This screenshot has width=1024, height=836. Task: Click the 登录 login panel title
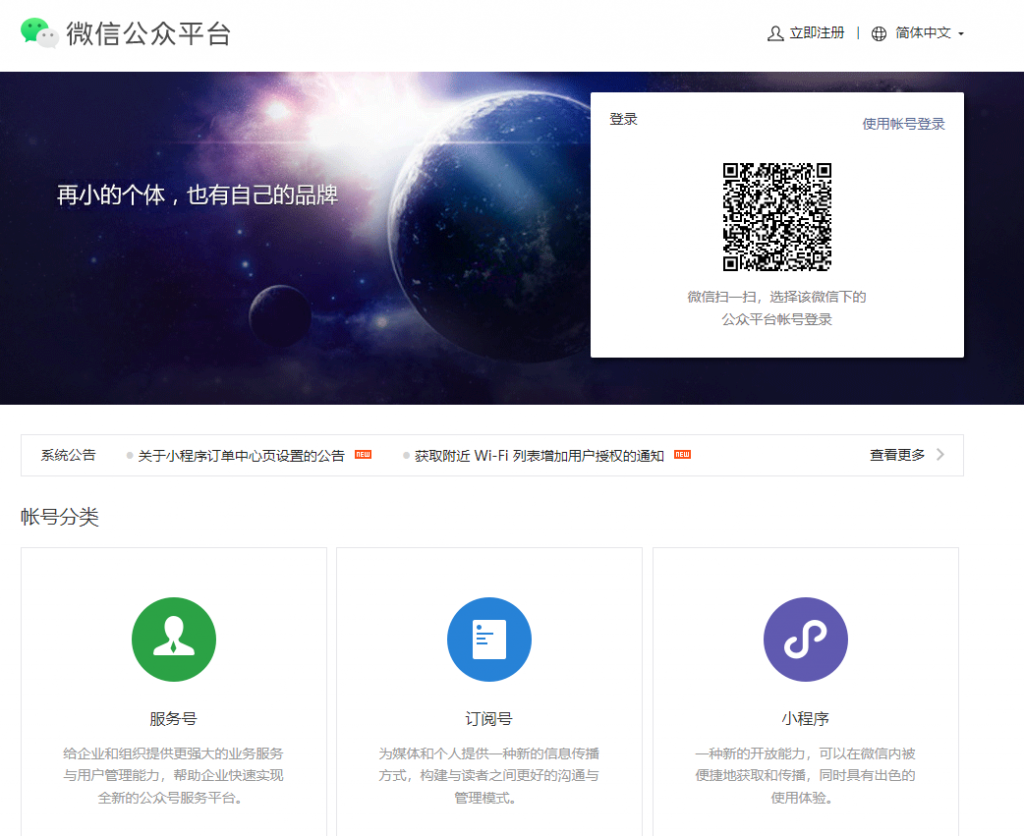tap(622, 118)
